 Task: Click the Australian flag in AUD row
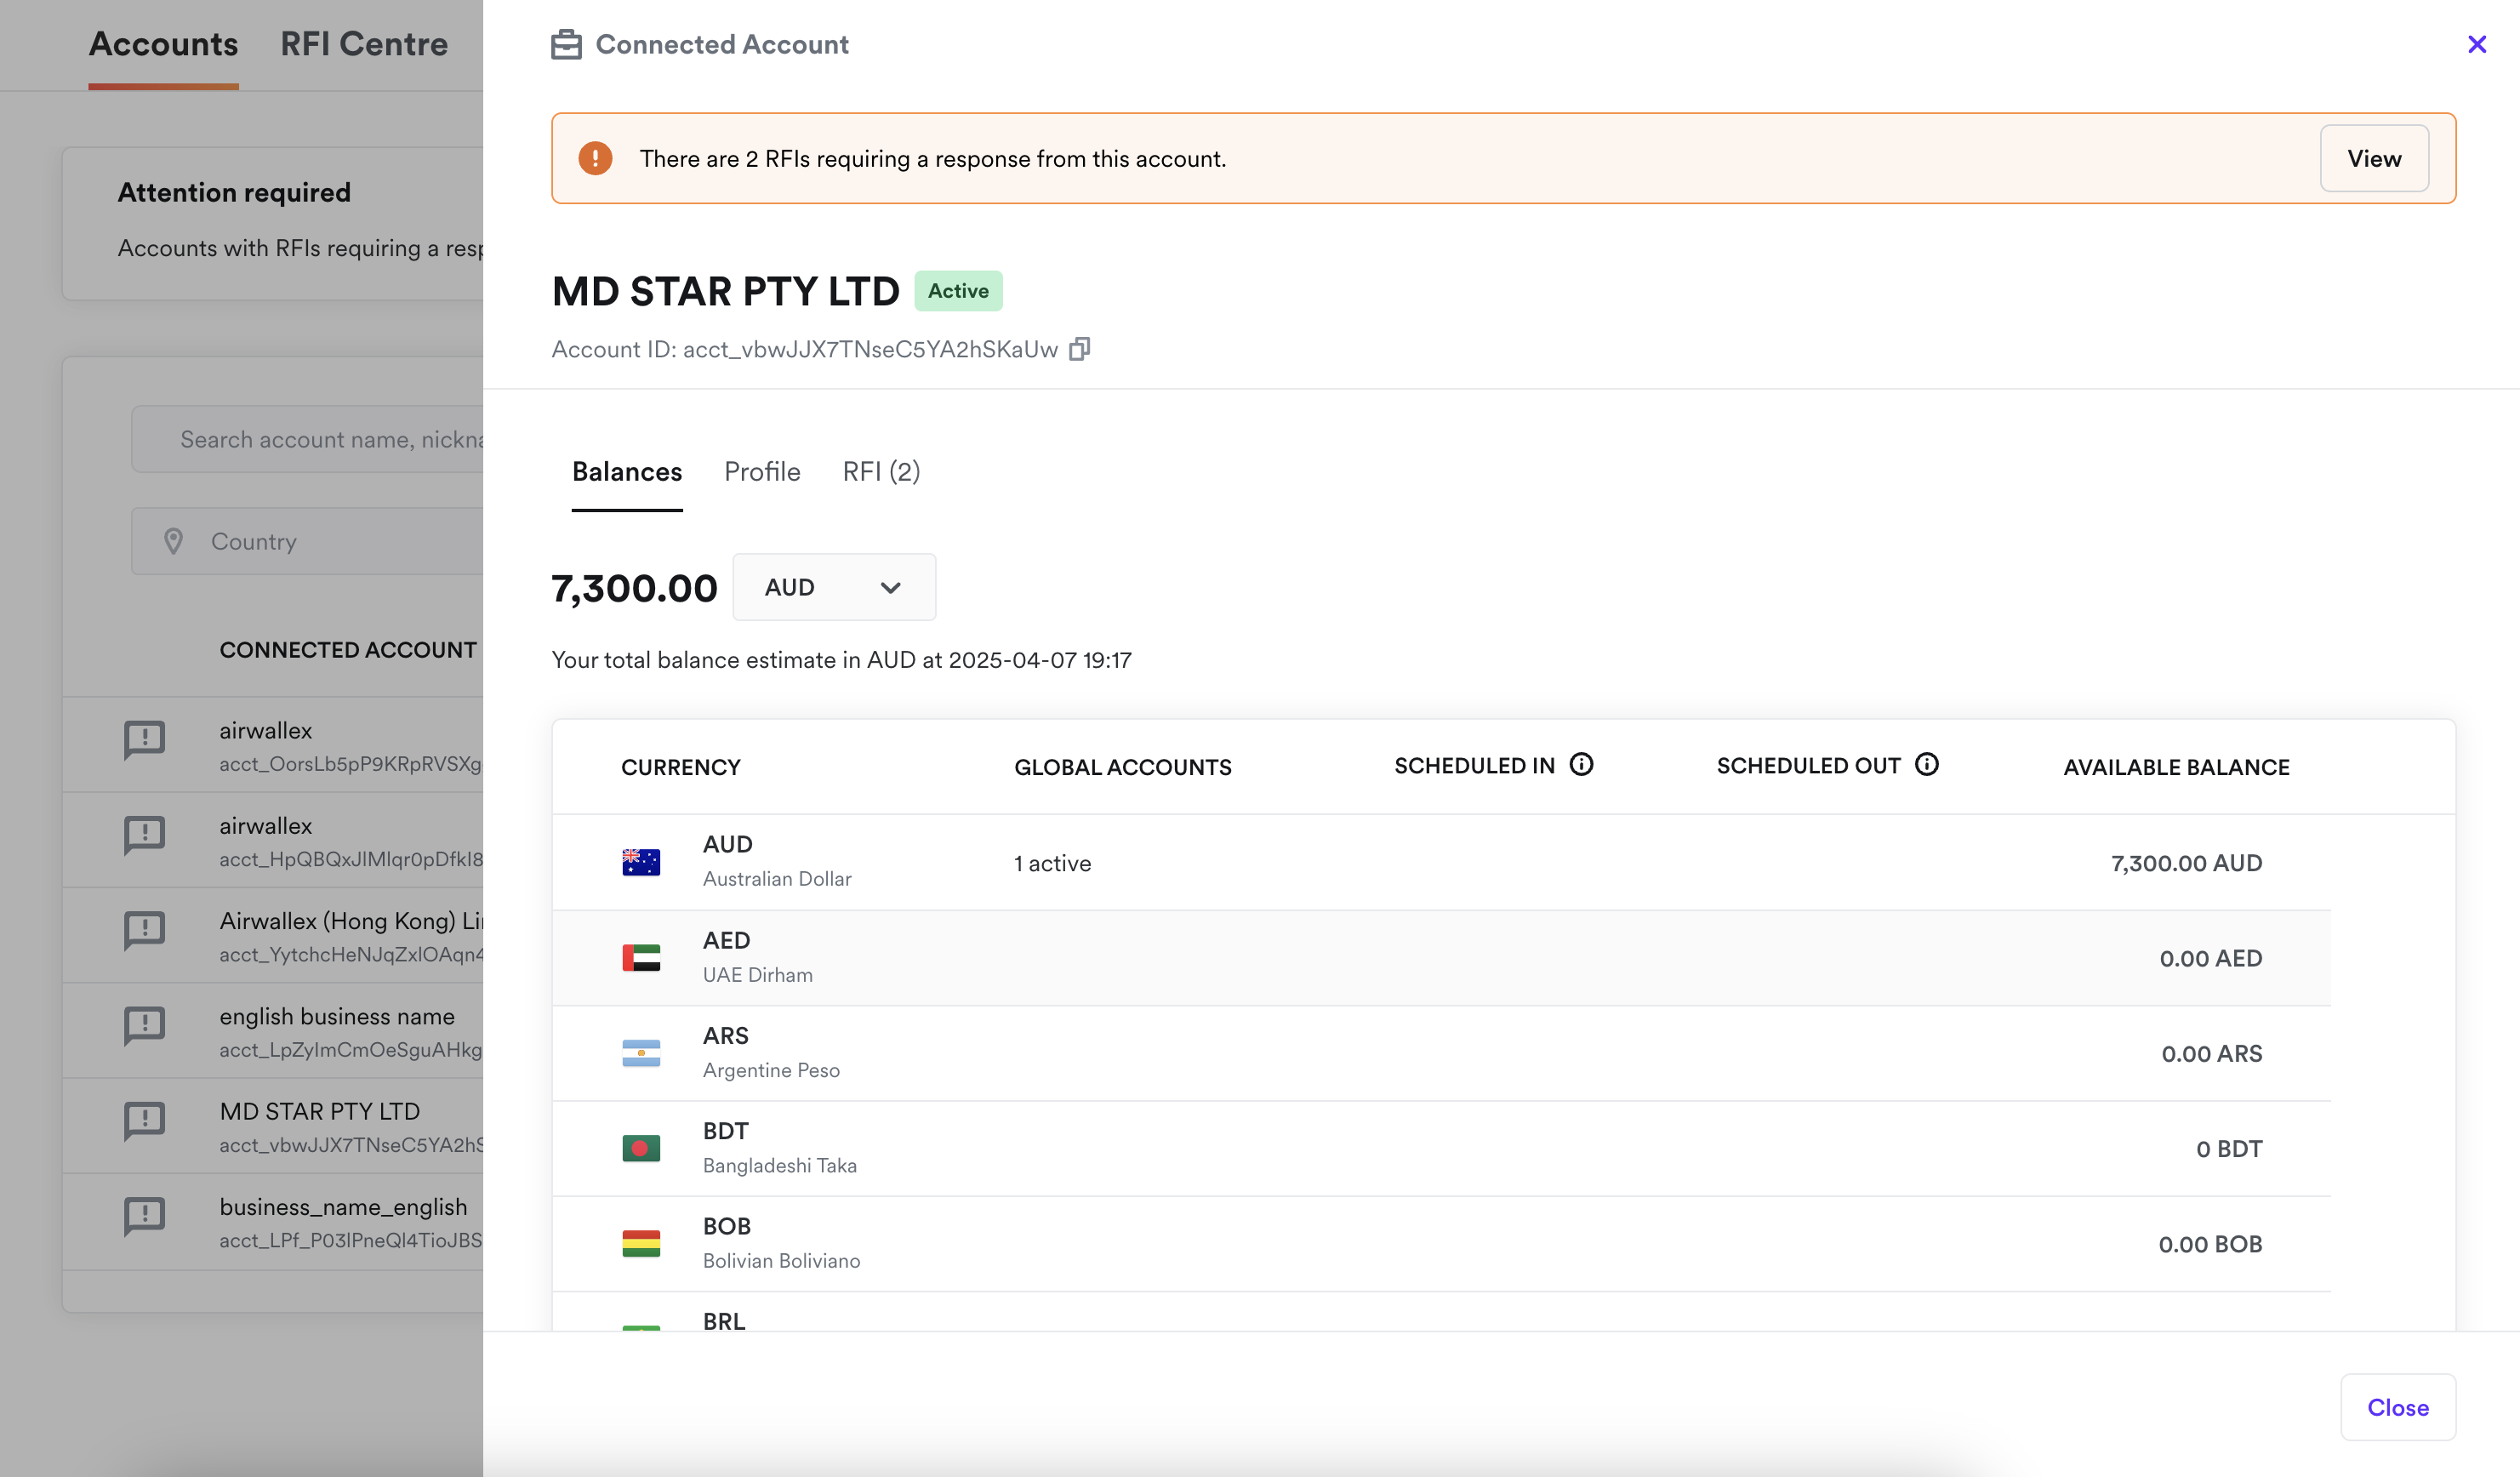pos(641,862)
